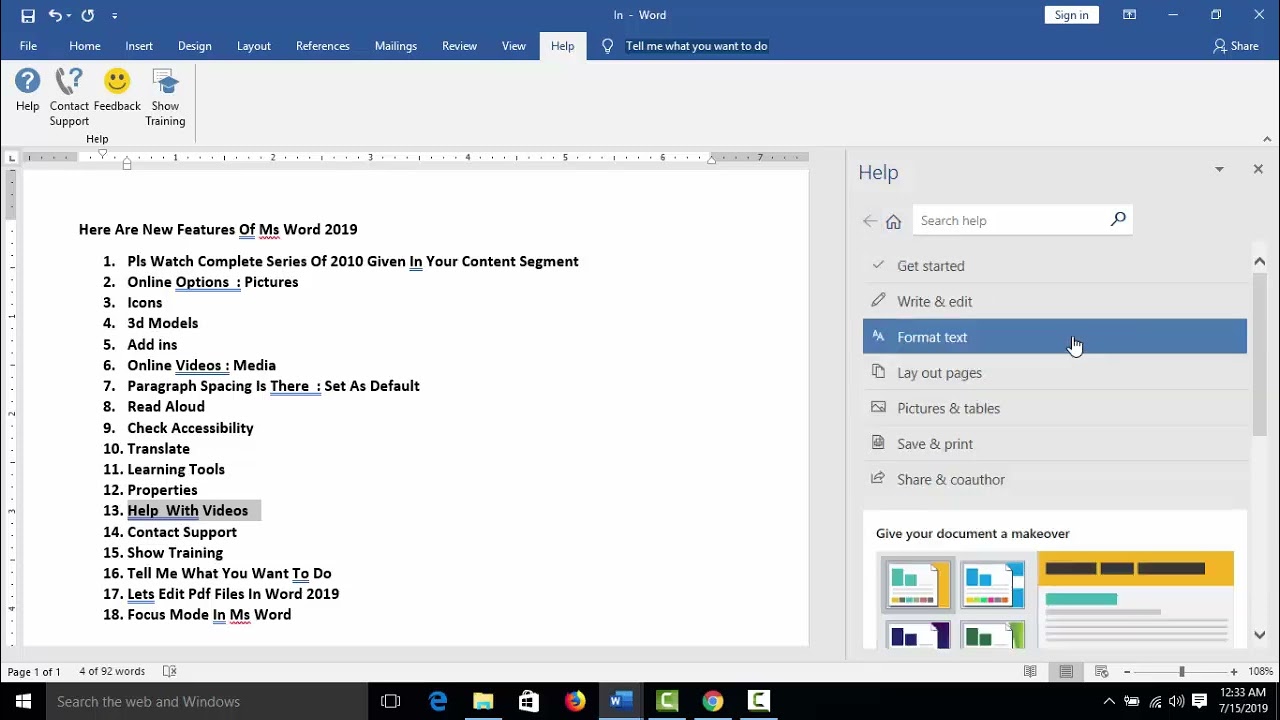The image size is (1280, 720).
Task: Open the Windows Start menu
Action: (23, 701)
